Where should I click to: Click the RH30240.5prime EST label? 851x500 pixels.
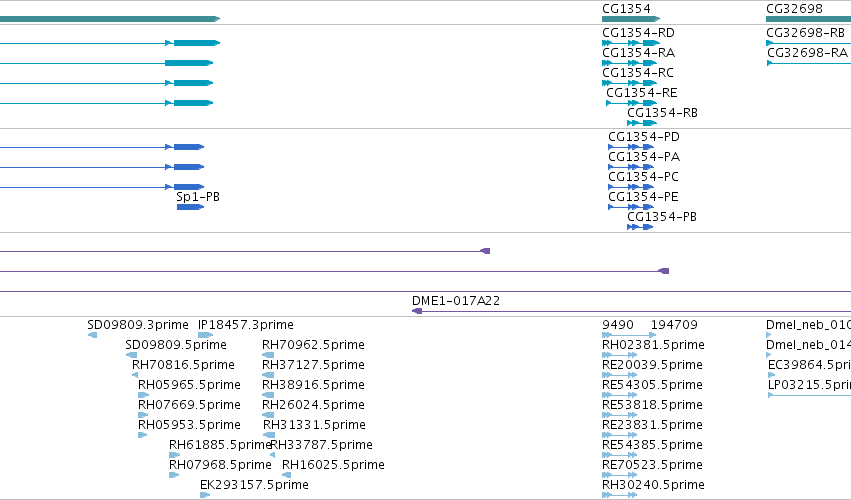(653, 485)
